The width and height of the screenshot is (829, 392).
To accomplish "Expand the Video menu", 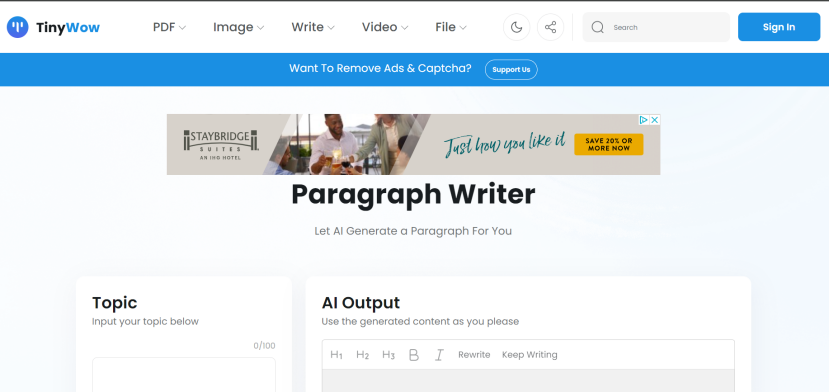I will (x=385, y=27).
